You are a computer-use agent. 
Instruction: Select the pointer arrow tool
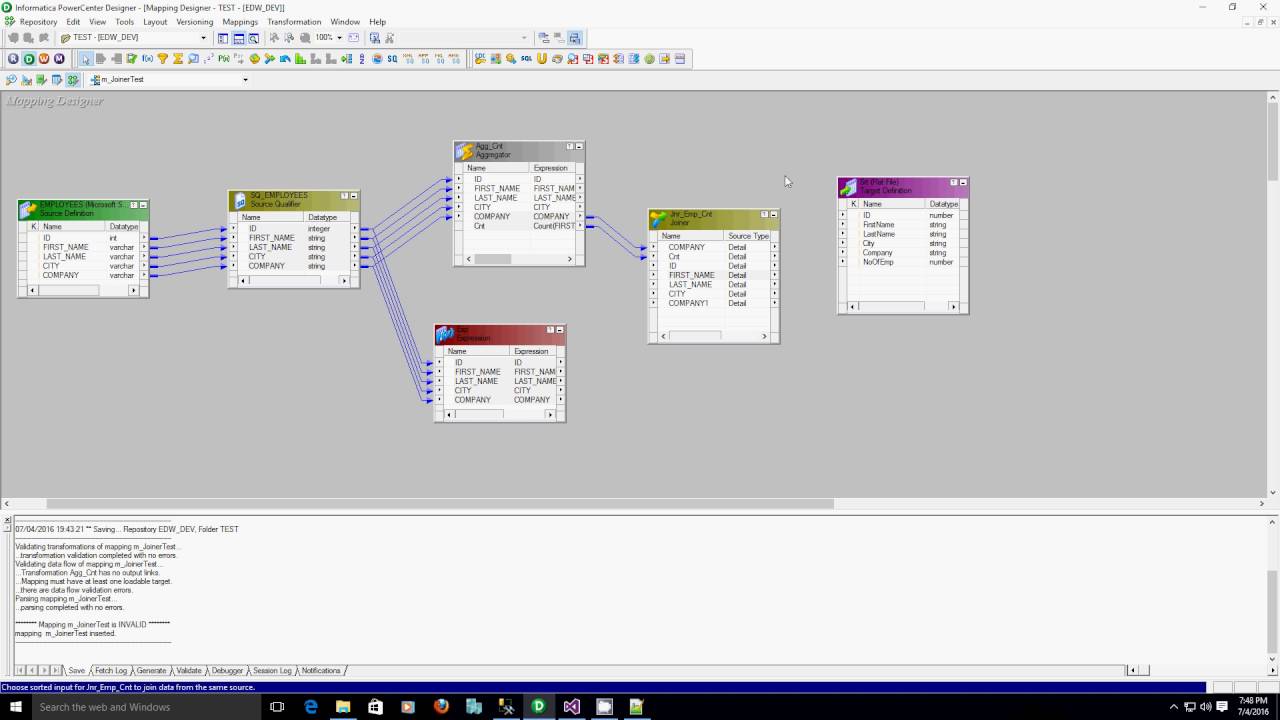[86, 59]
